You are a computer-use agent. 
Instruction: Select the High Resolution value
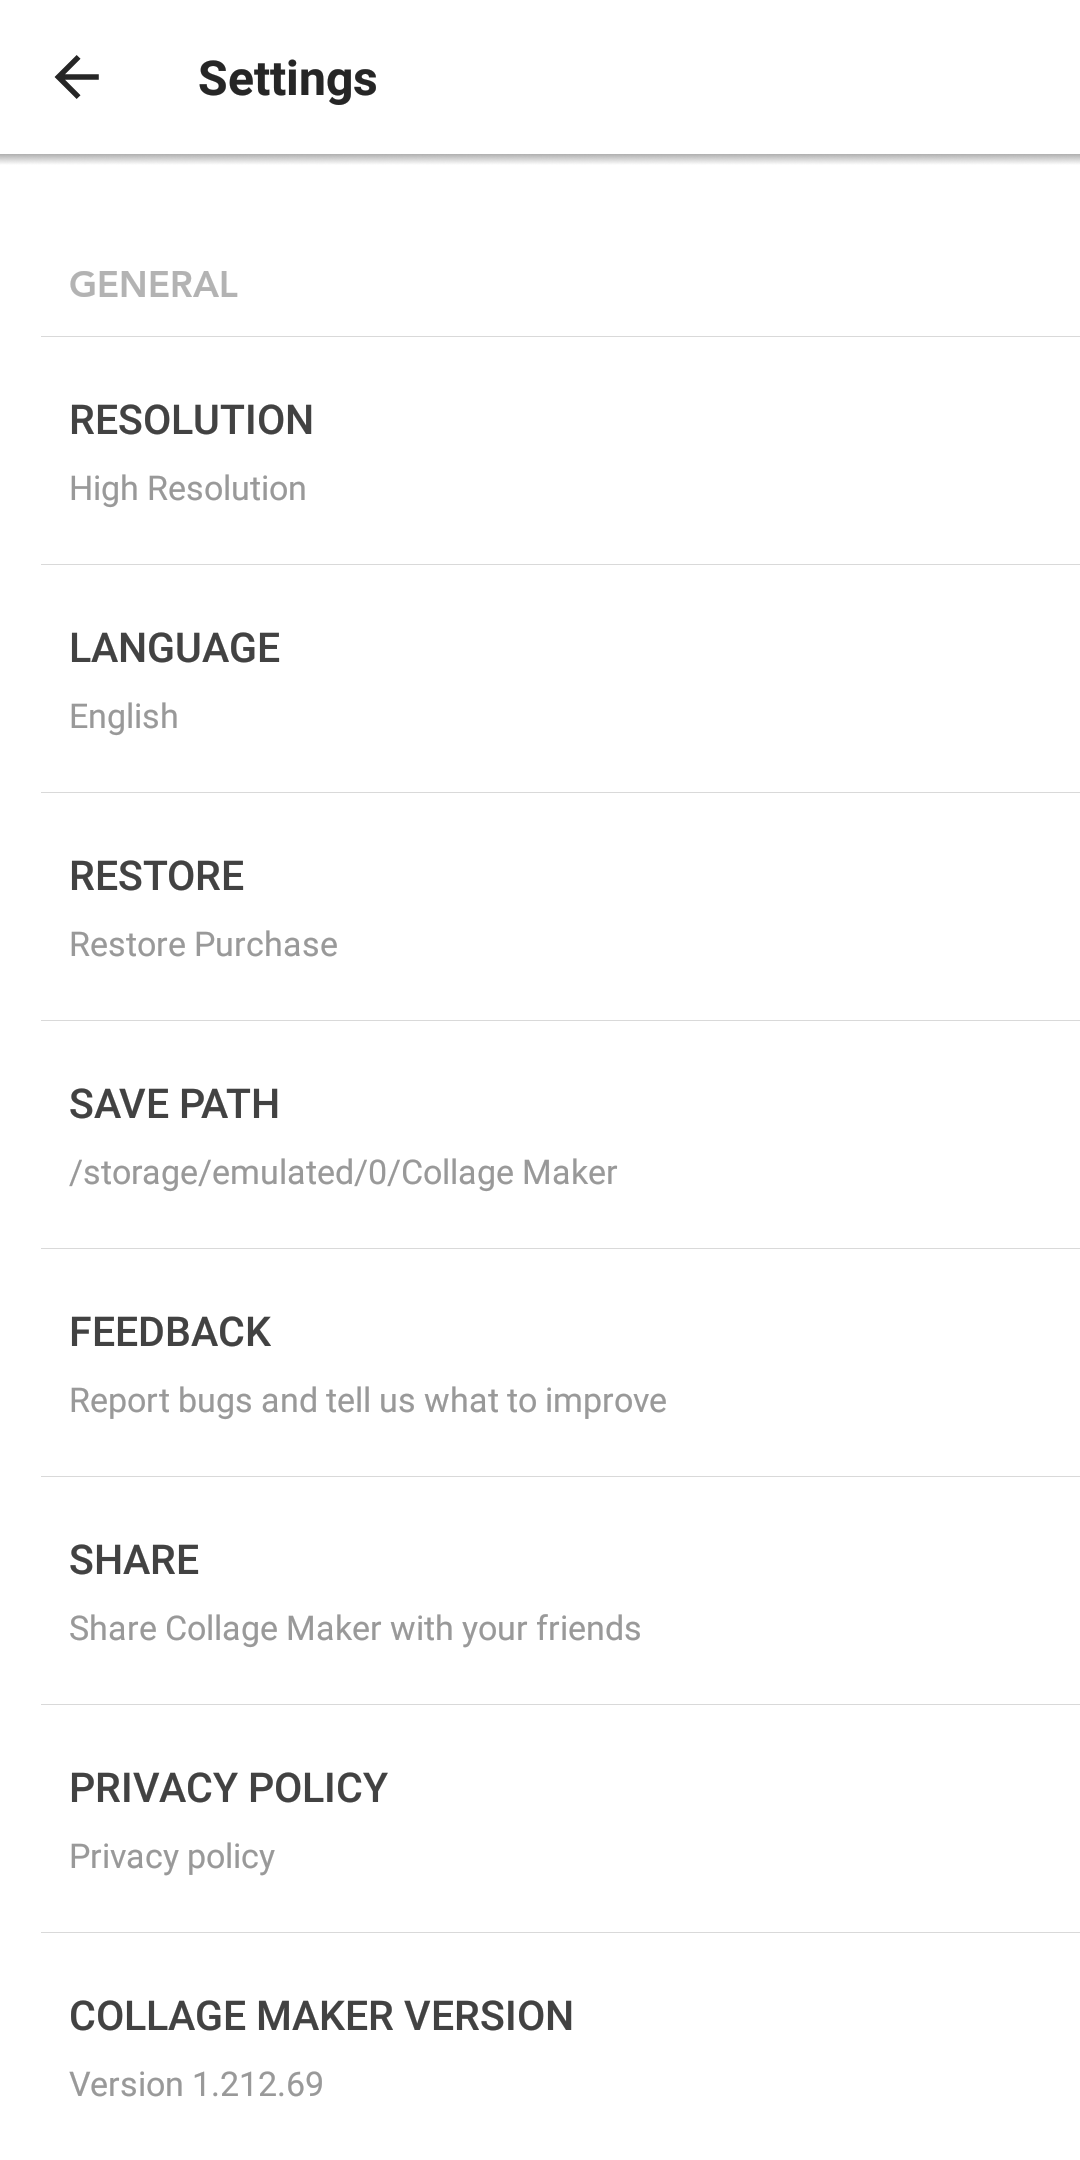click(188, 489)
